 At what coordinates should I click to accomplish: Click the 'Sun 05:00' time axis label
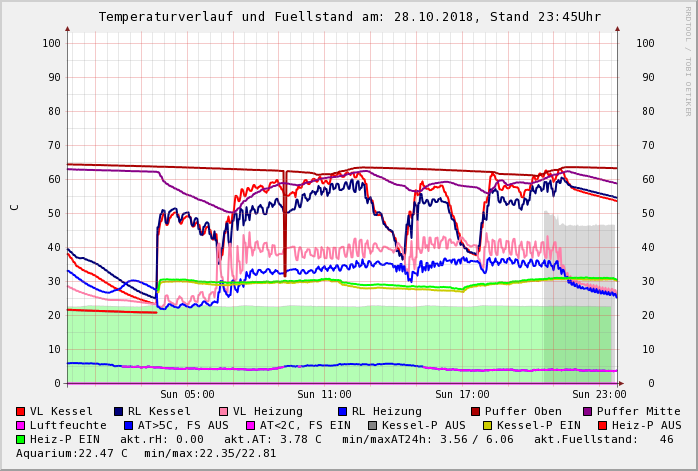tap(187, 395)
